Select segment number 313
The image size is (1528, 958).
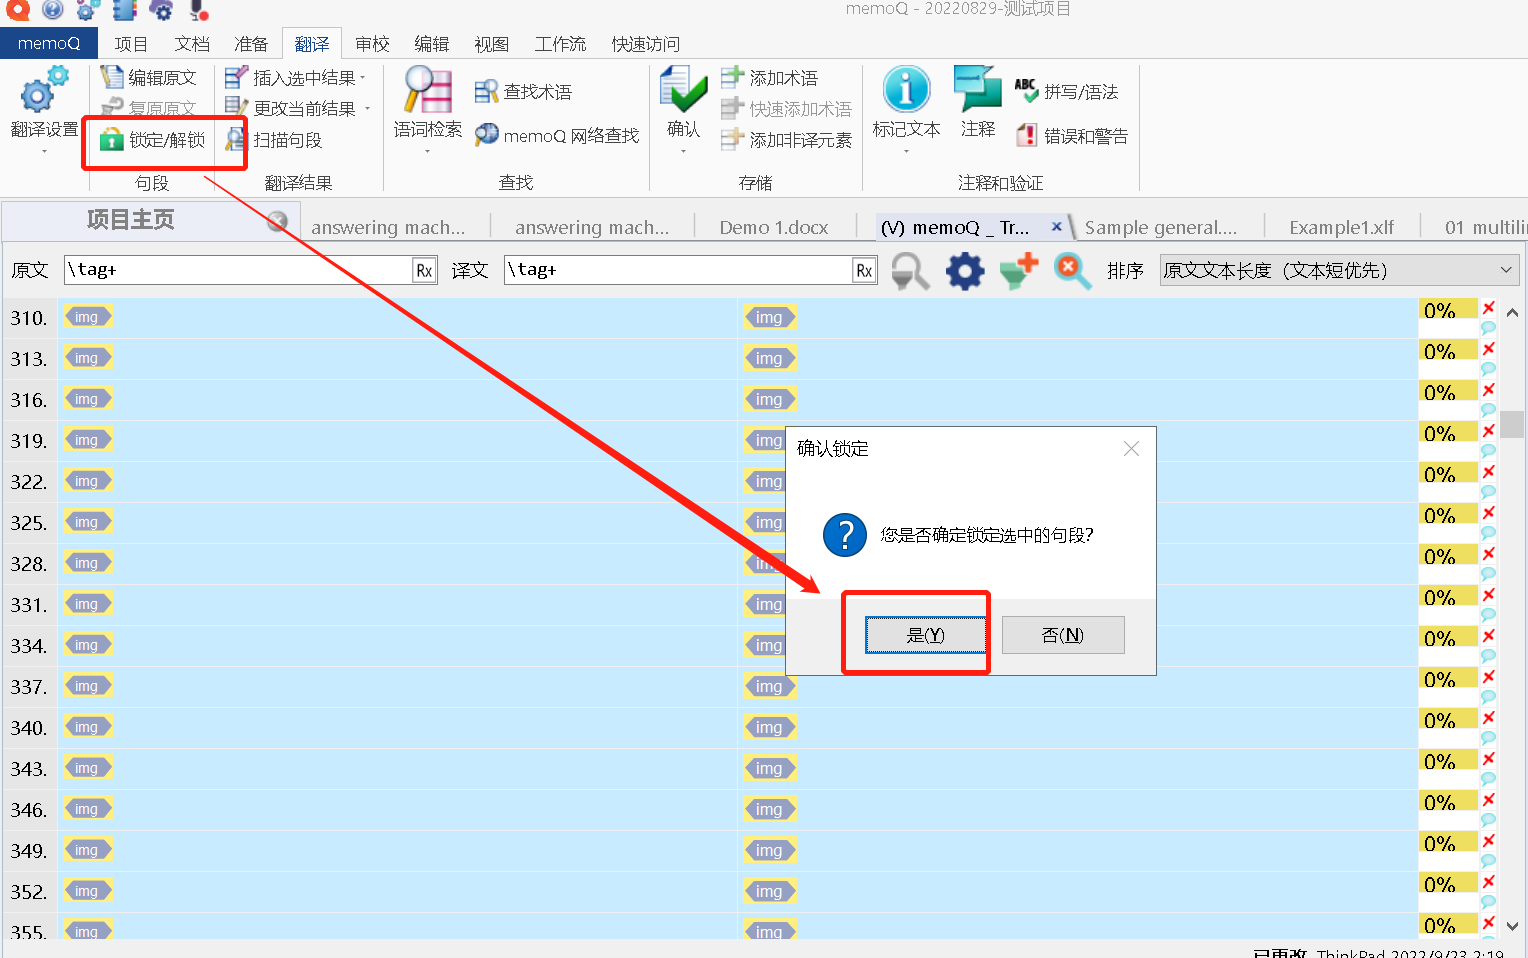pos(29,359)
